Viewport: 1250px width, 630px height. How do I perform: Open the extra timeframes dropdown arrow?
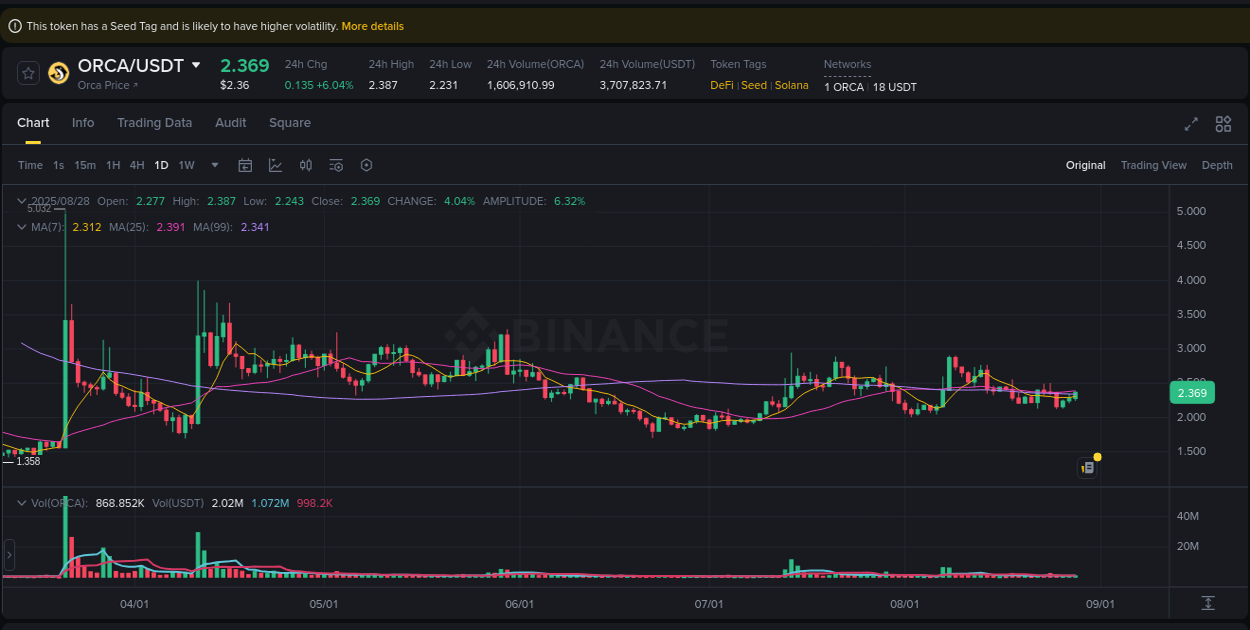[x=213, y=165]
